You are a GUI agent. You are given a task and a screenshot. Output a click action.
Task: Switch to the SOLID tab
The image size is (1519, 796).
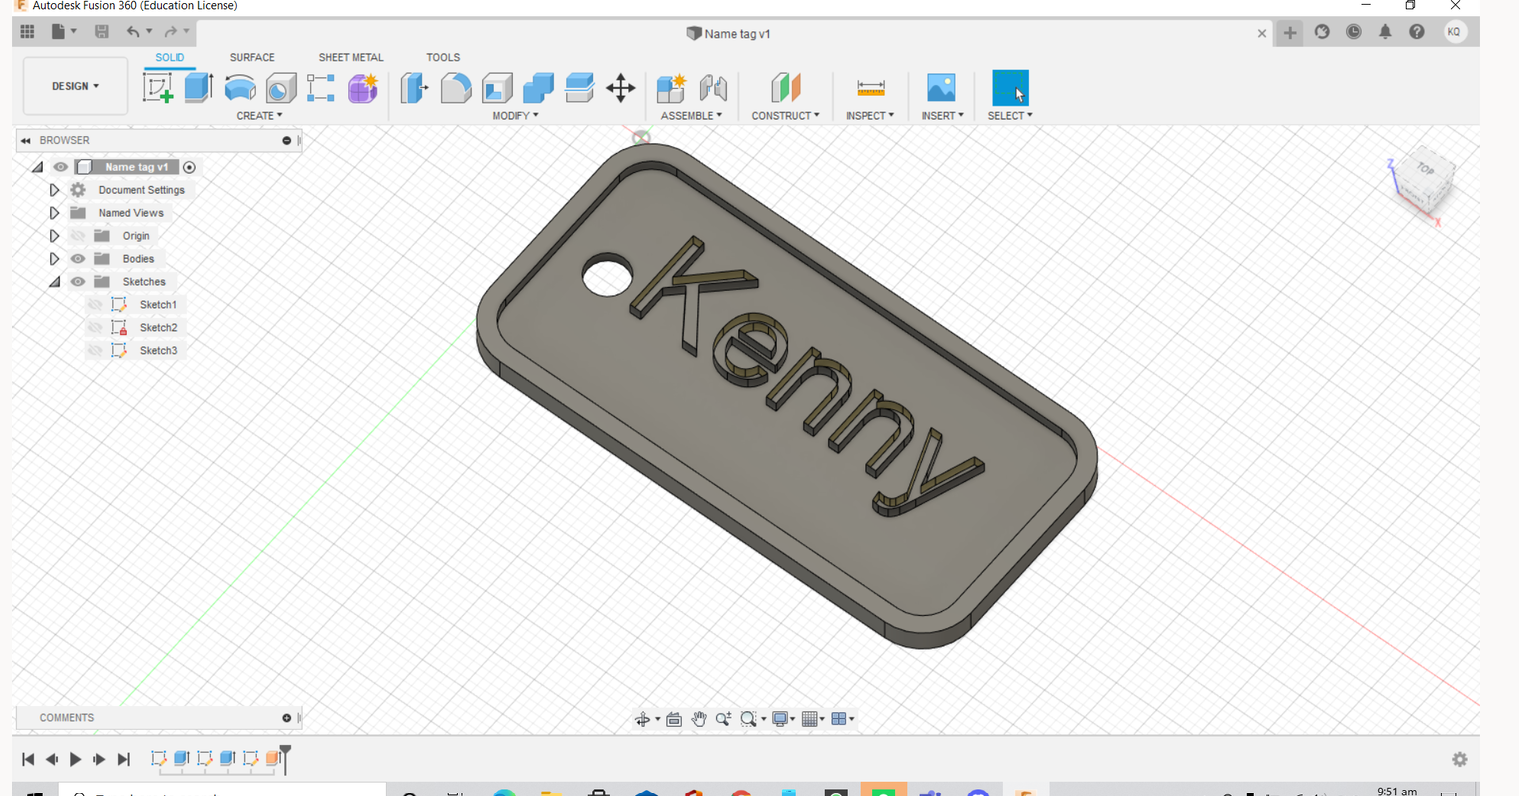pos(169,57)
